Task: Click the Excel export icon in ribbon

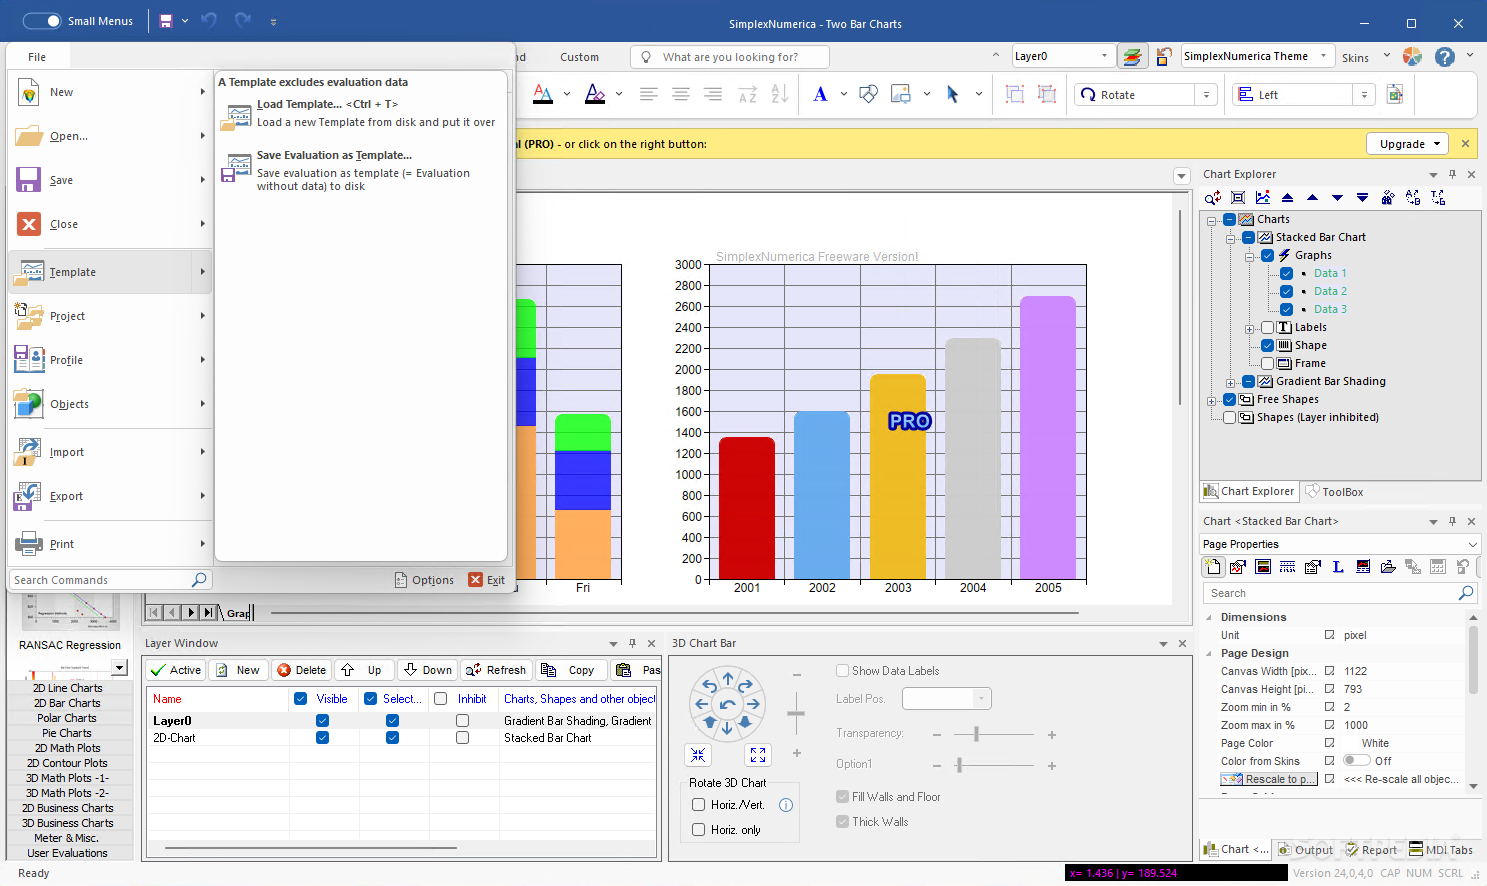Action: [x=1395, y=94]
